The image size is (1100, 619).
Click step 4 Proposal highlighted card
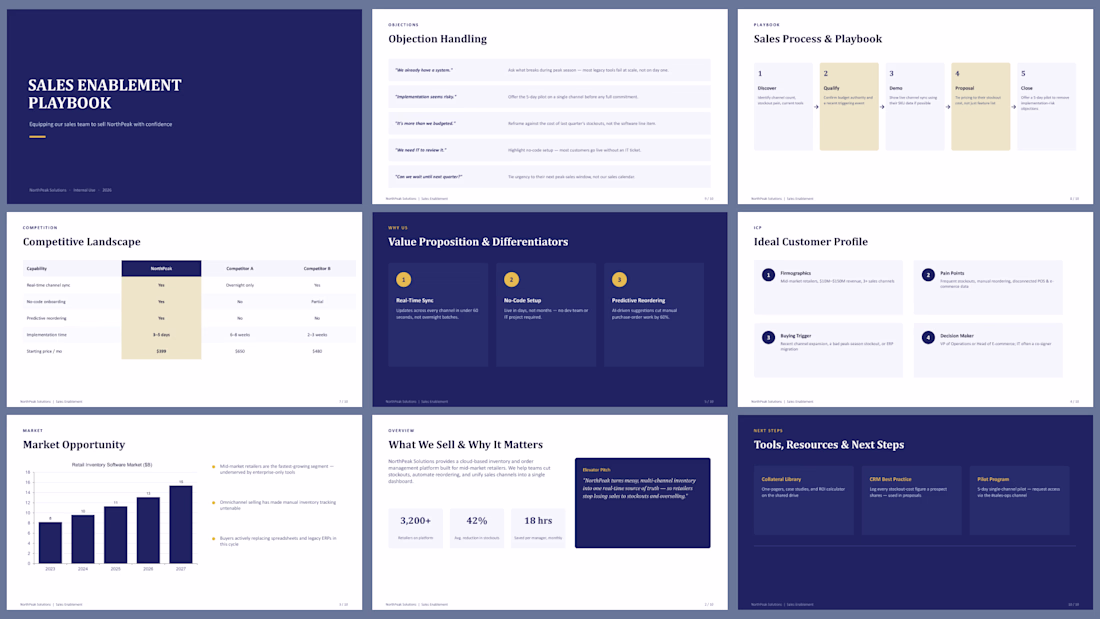click(981, 107)
